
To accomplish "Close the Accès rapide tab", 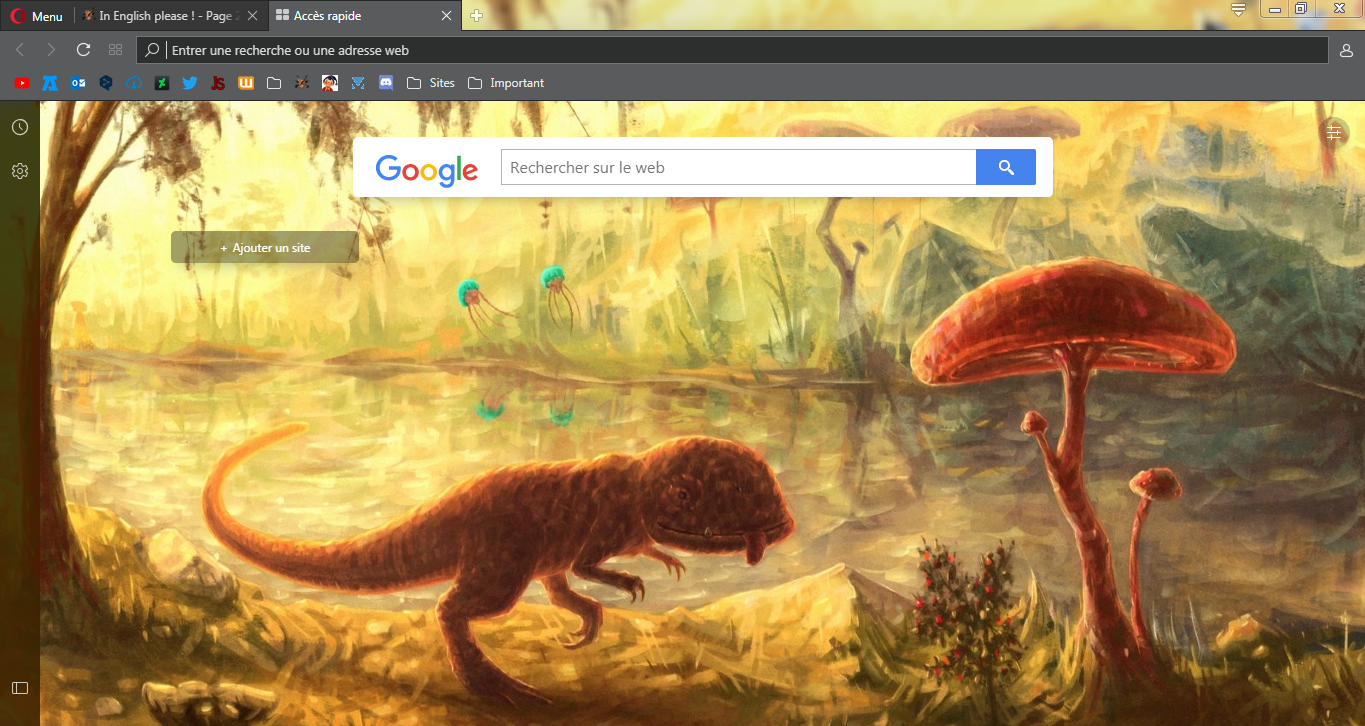I will tap(448, 16).
